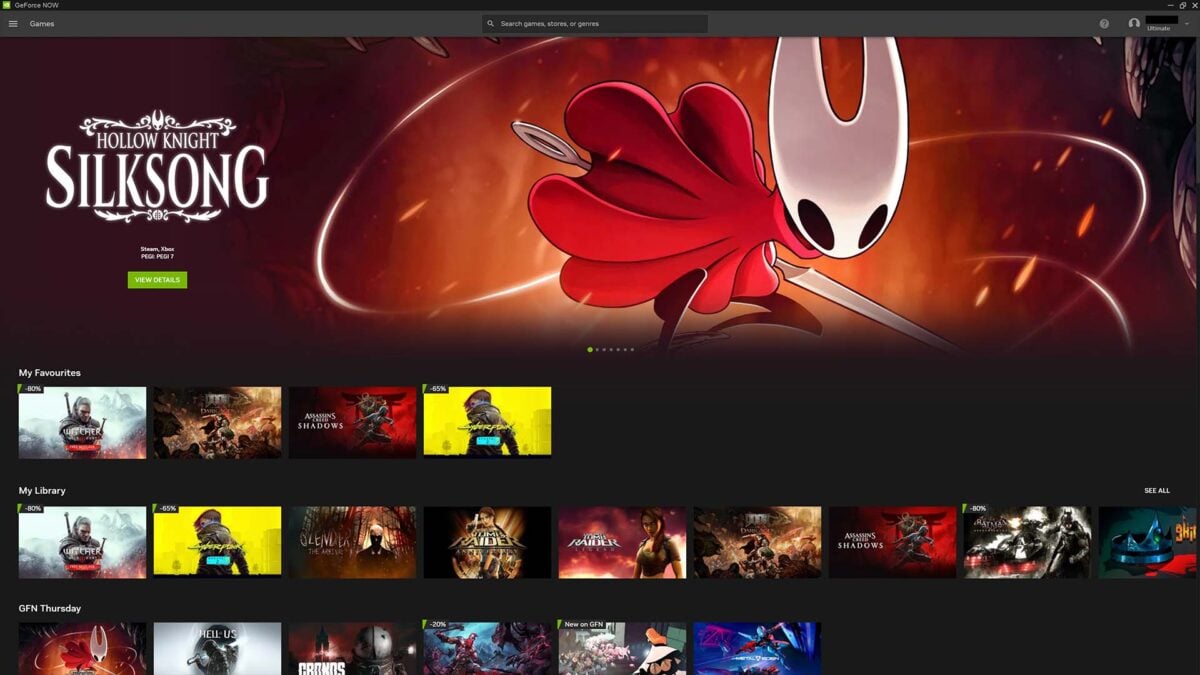This screenshot has width=1200, height=675.
Task: Click the My Favourites heading
Action: point(50,373)
